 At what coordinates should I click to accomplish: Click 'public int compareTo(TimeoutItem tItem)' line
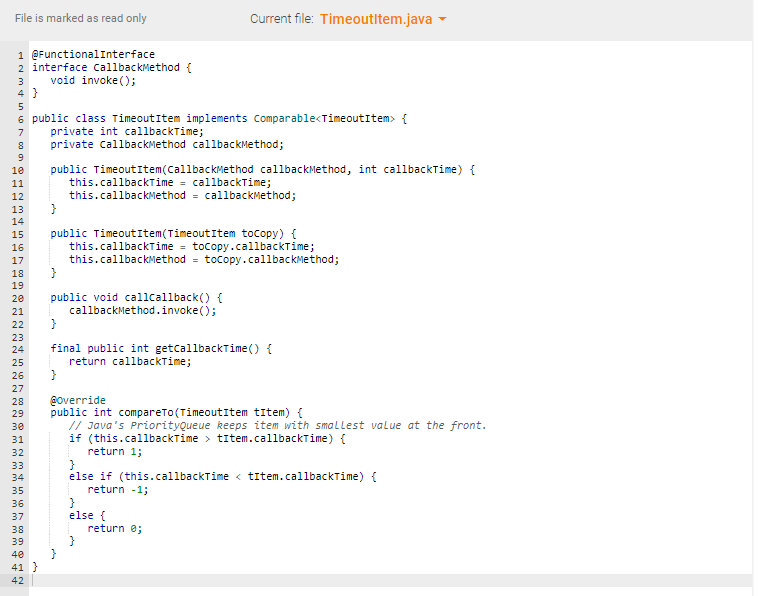[x=176, y=412]
